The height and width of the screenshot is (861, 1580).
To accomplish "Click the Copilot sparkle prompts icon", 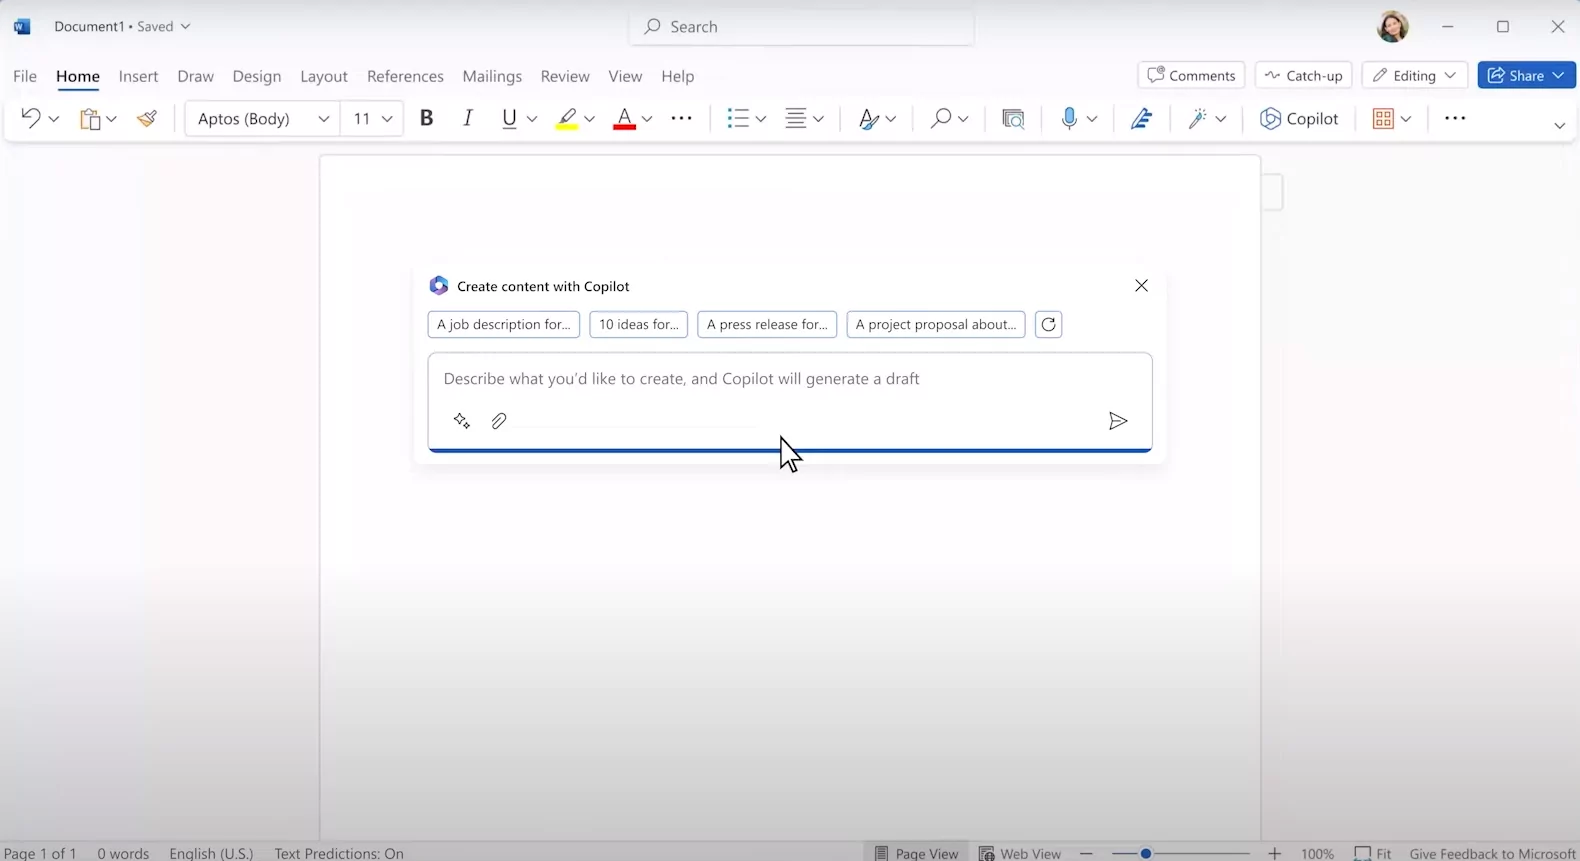I will [x=461, y=421].
